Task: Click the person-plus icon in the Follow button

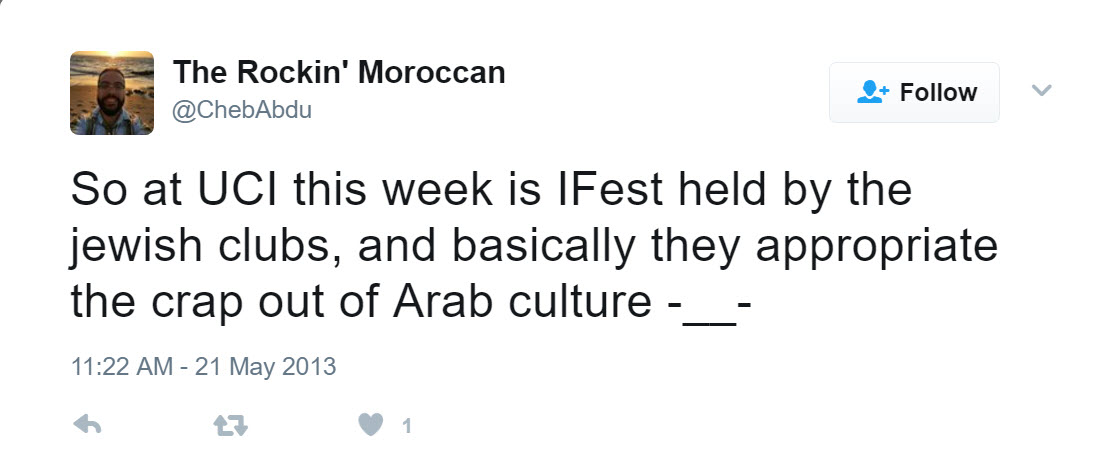Action: (x=873, y=93)
